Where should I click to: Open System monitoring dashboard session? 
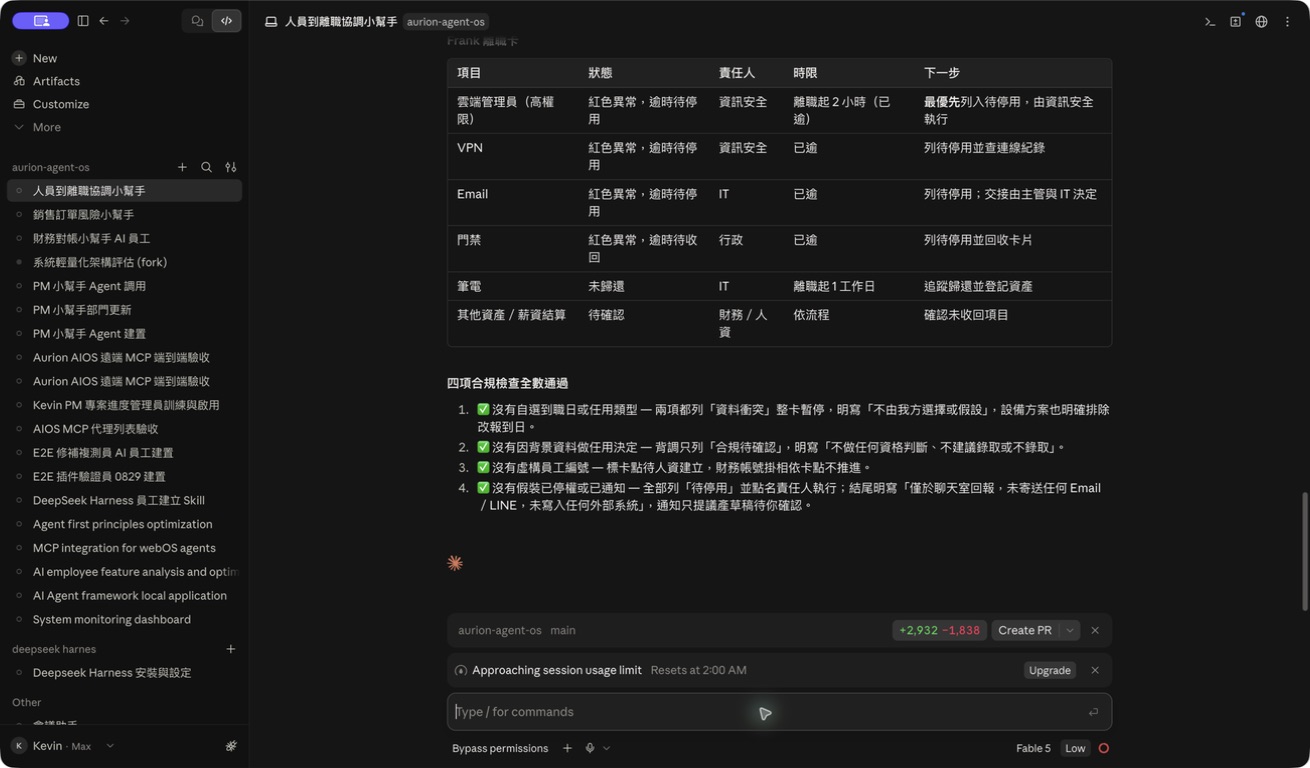pyautogui.click(x=124, y=619)
